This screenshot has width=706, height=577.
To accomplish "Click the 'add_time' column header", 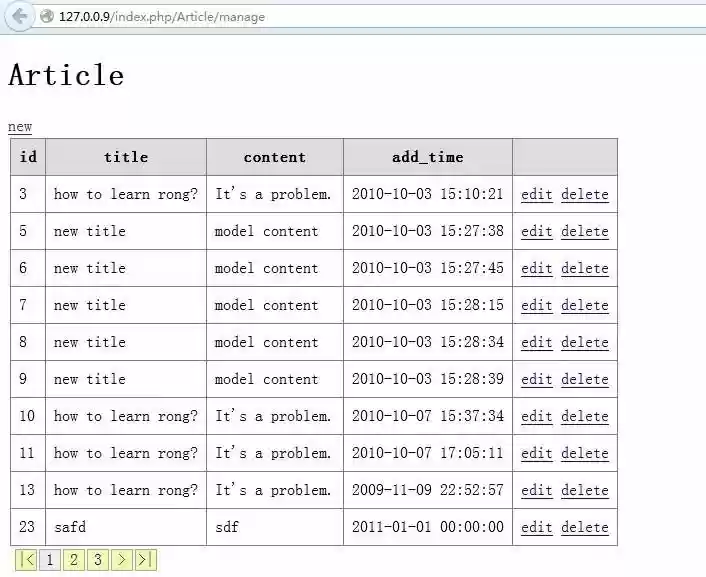I will (428, 157).
